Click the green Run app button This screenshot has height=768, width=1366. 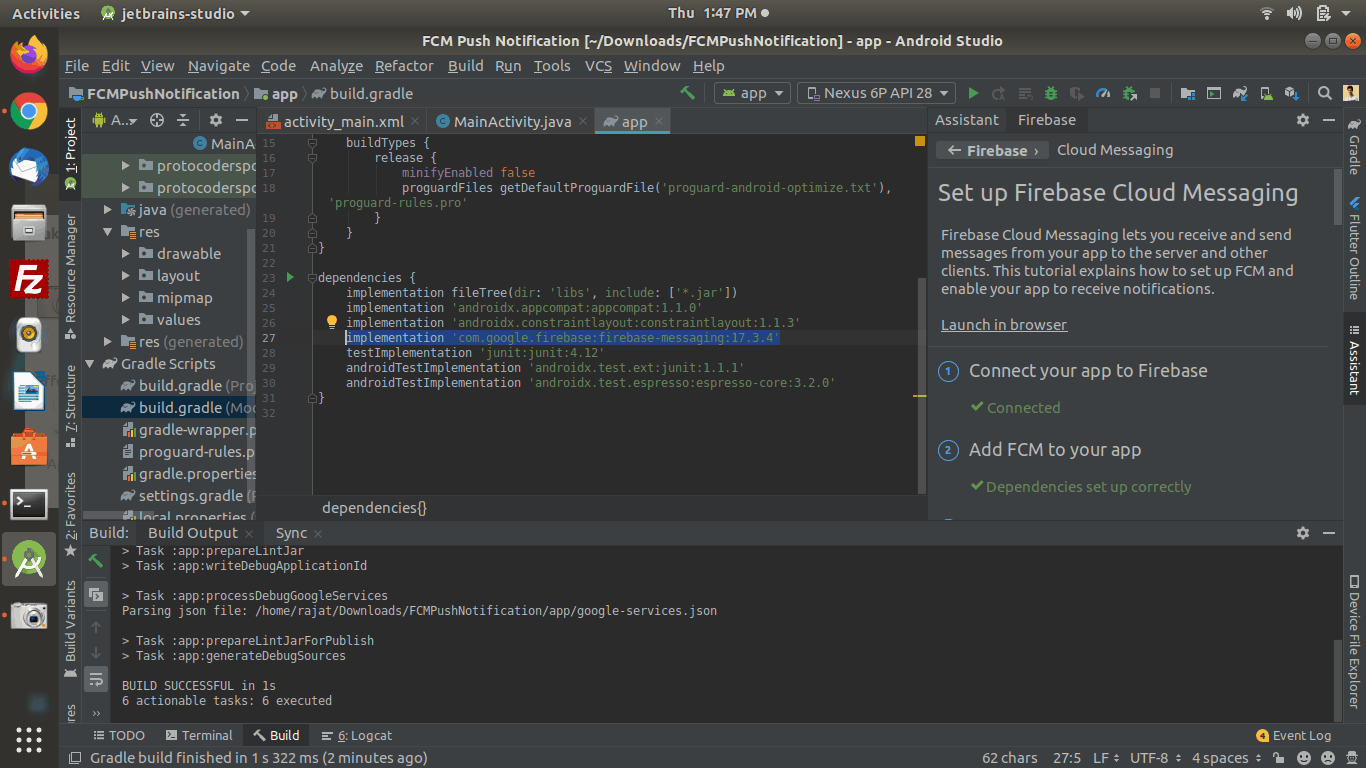[973, 93]
